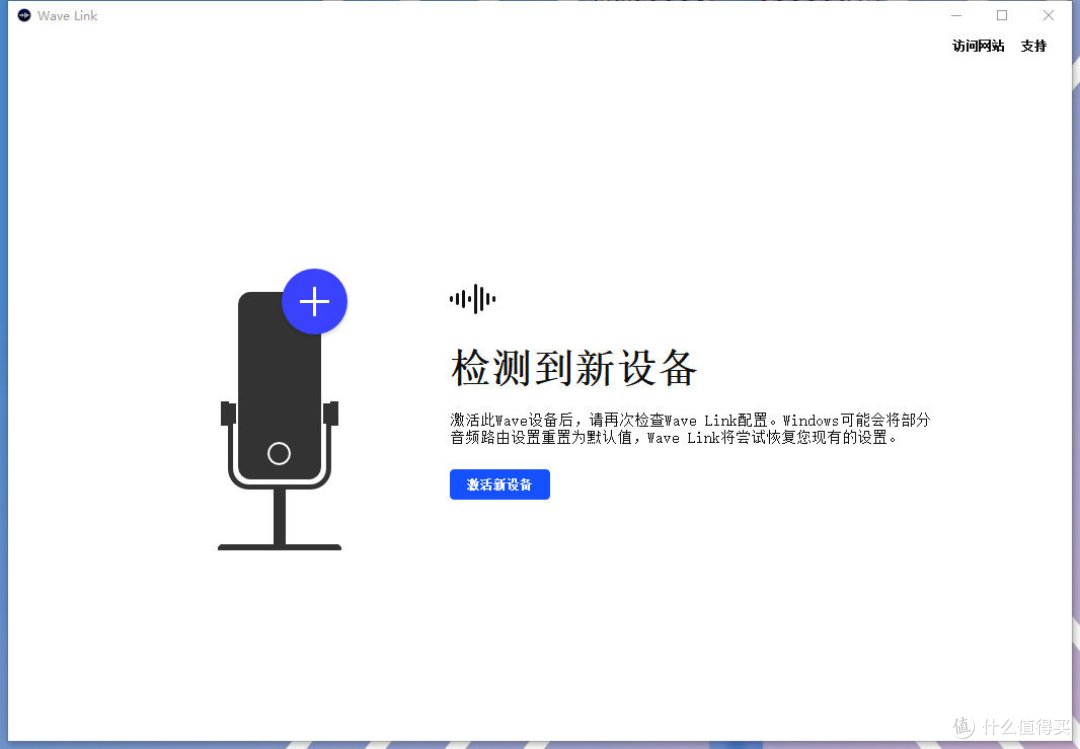The image size is (1080, 749).
Task: Open the 访问网站 visit website link
Action: pos(978,46)
